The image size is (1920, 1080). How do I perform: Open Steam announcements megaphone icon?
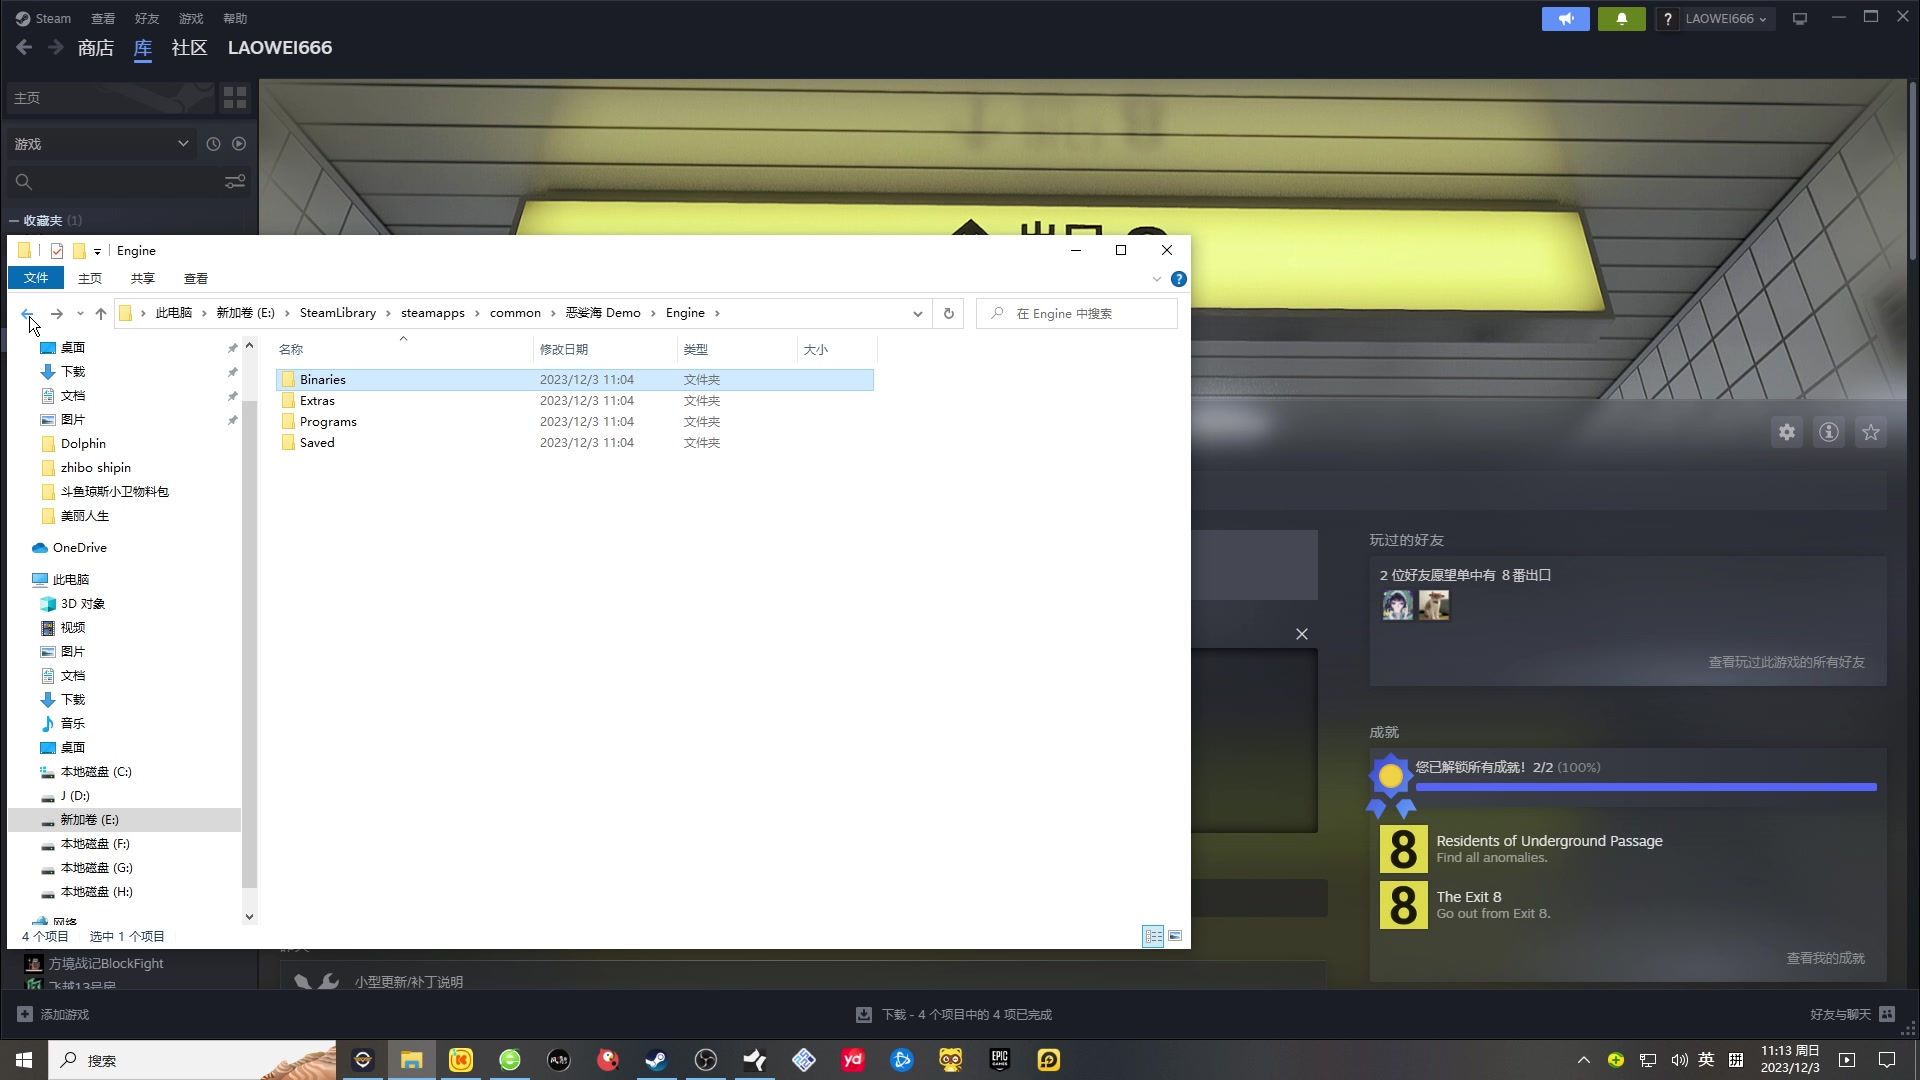coord(1565,19)
